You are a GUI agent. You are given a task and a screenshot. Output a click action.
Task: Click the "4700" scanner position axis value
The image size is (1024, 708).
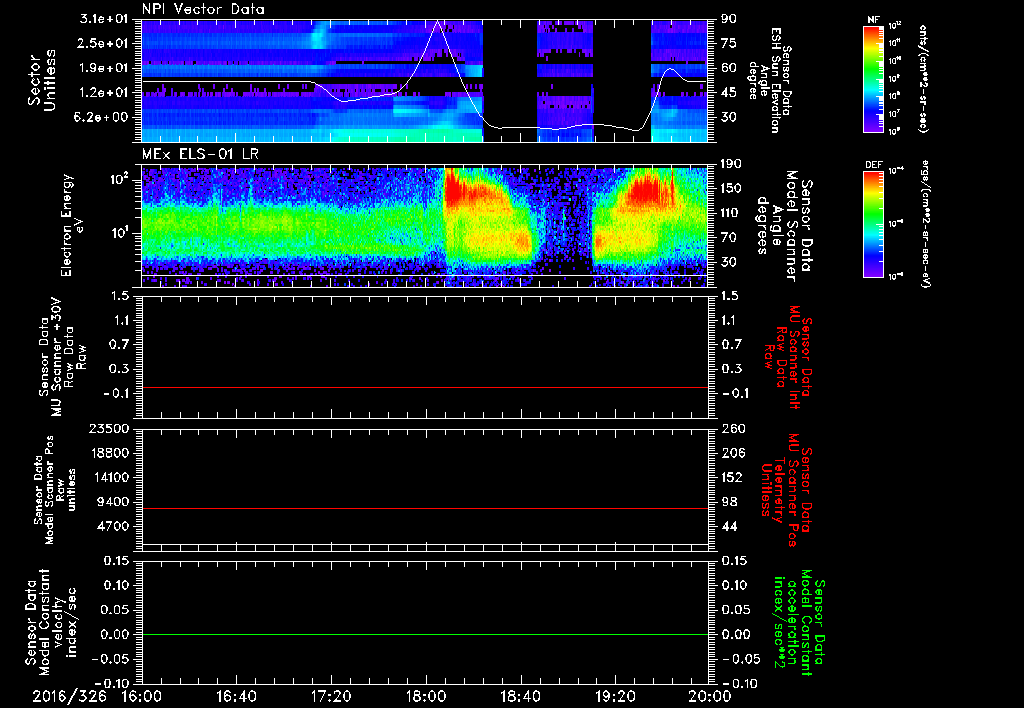(x=112, y=526)
